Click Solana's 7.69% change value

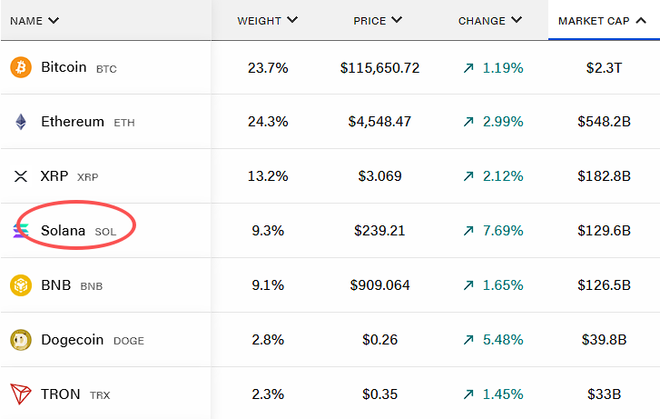[x=502, y=231]
